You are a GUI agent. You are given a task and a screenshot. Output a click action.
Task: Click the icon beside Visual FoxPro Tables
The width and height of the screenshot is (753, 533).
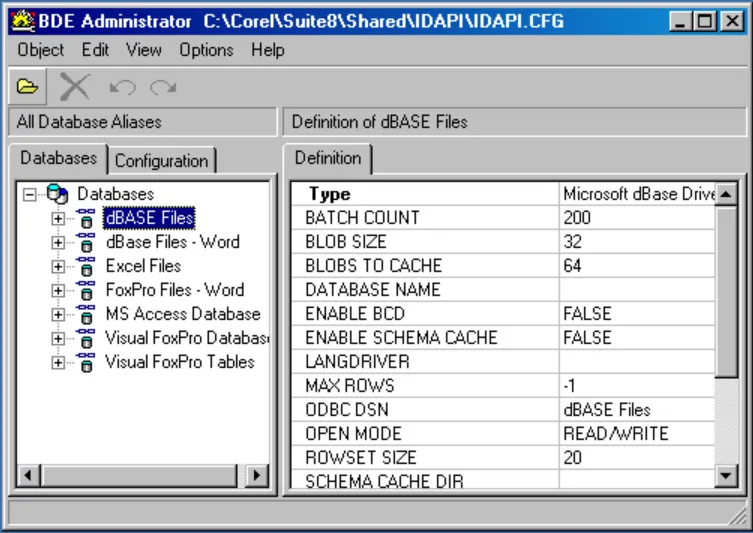(x=86, y=362)
